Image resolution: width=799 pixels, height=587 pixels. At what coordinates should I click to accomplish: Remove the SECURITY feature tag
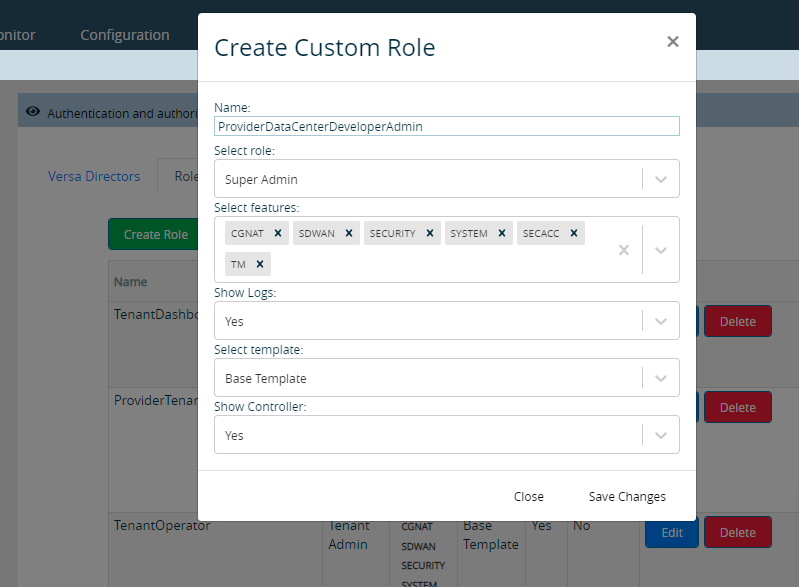click(x=430, y=233)
